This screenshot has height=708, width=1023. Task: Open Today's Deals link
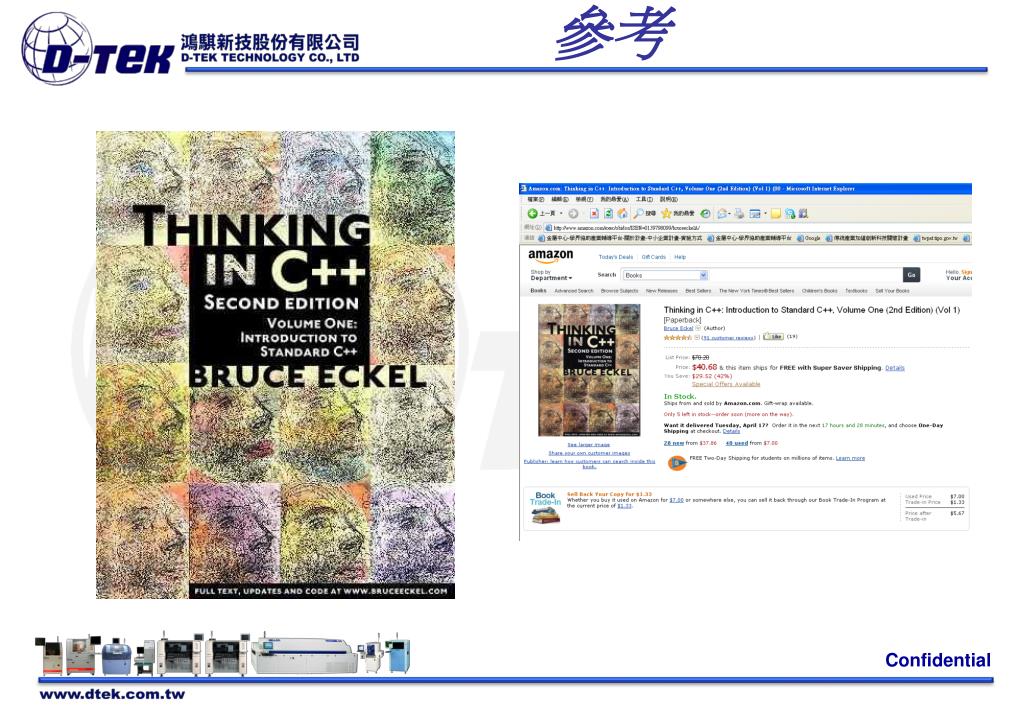pyautogui.click(x=616, y=257)
